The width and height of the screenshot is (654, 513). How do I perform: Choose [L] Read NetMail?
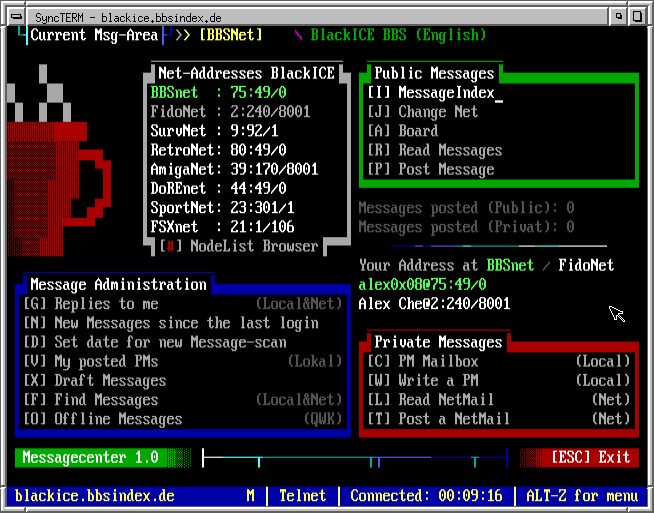coord(499,400)
